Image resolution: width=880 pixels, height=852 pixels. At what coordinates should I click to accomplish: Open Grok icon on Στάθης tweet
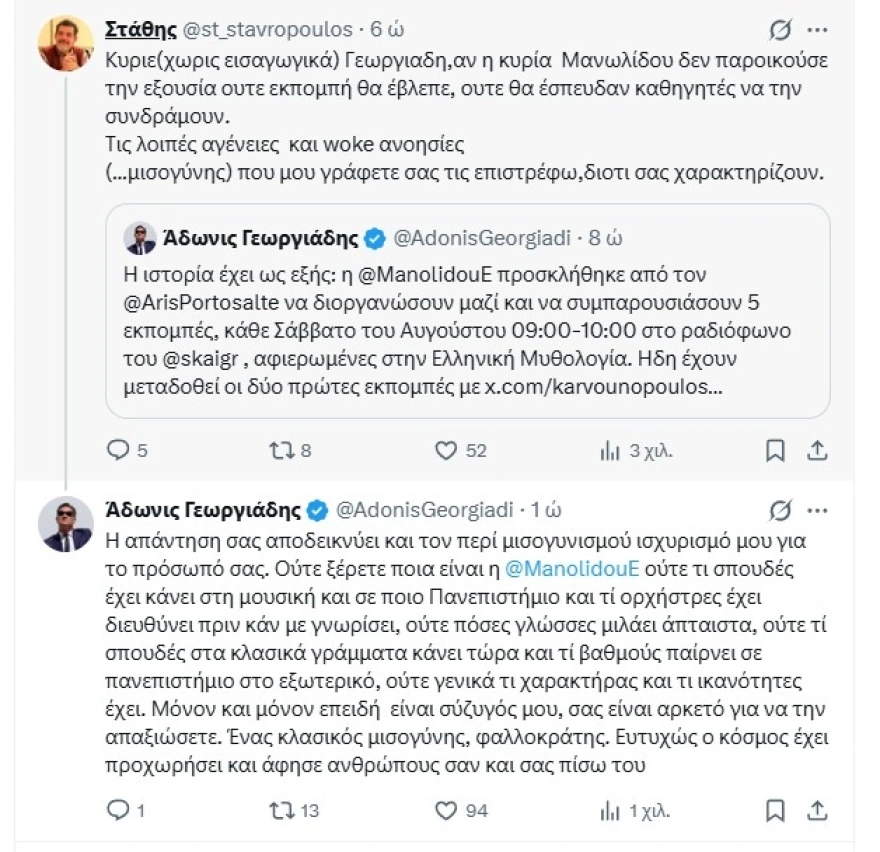[780, 30]
